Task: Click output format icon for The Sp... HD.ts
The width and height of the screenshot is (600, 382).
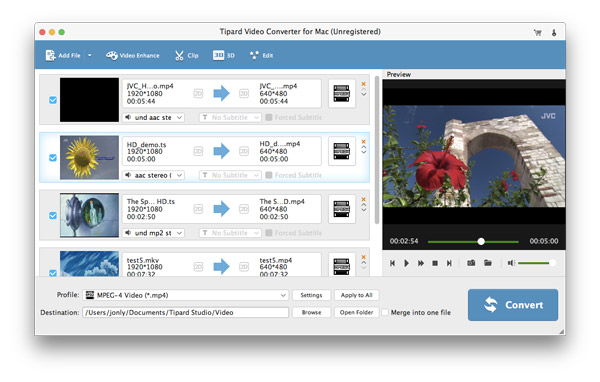Action: [x=342, y=209]
